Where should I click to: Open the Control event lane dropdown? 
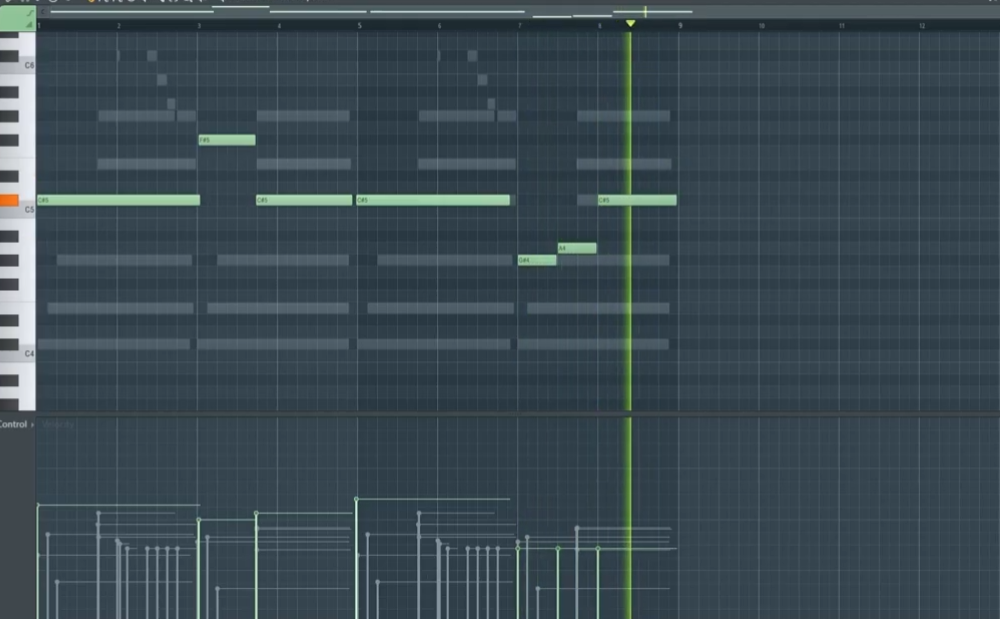coord(17,425)
